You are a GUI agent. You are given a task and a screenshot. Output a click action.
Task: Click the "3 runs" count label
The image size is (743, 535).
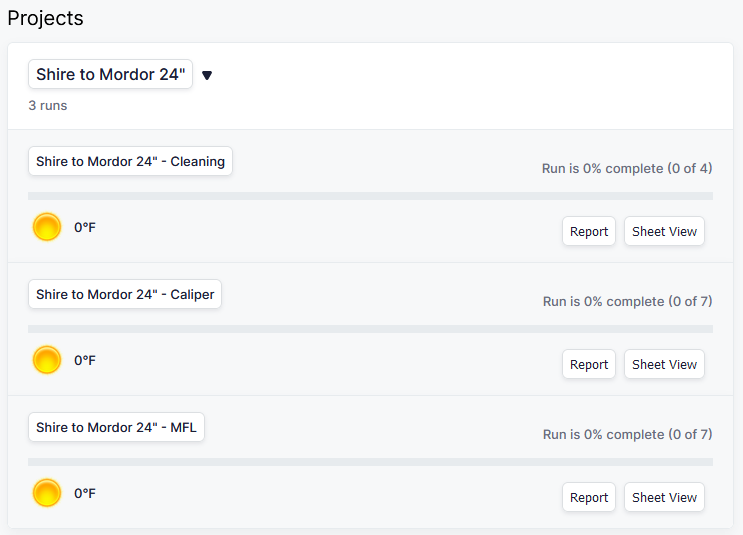point(48,105)
